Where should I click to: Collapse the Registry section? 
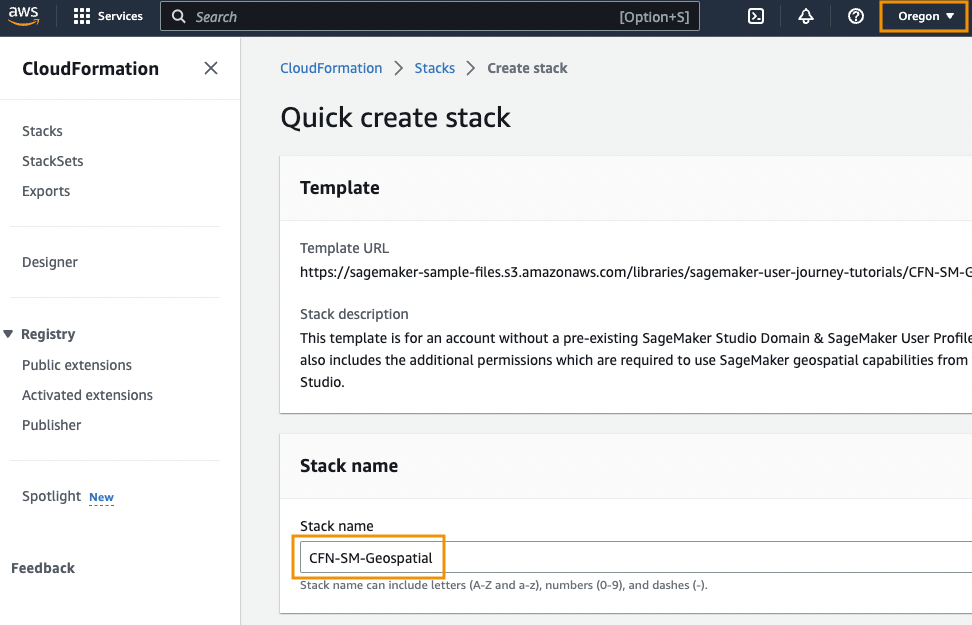pyautogui.click(x=9, y=333)
